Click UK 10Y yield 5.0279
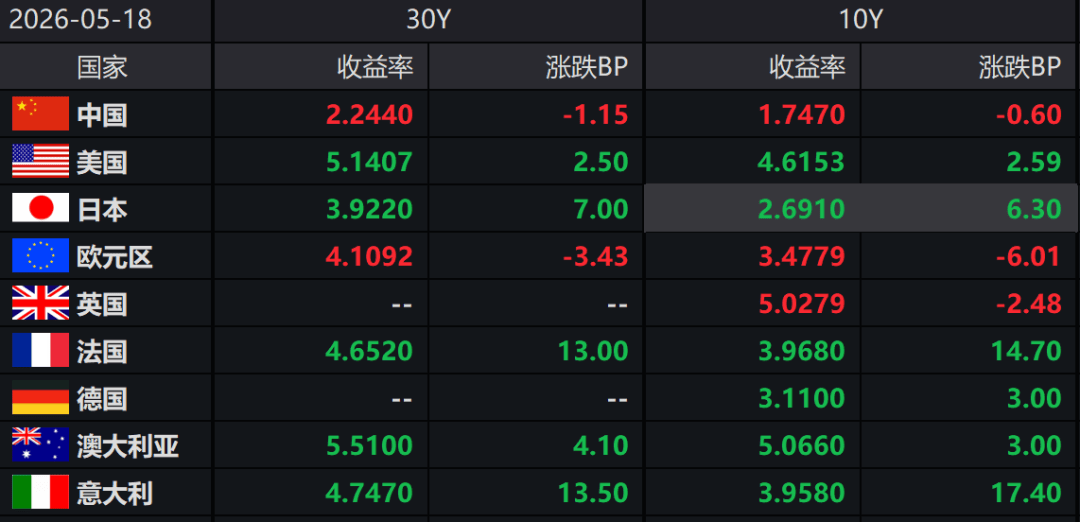Screen dimensions: 1080x522 tap(802, 304)
